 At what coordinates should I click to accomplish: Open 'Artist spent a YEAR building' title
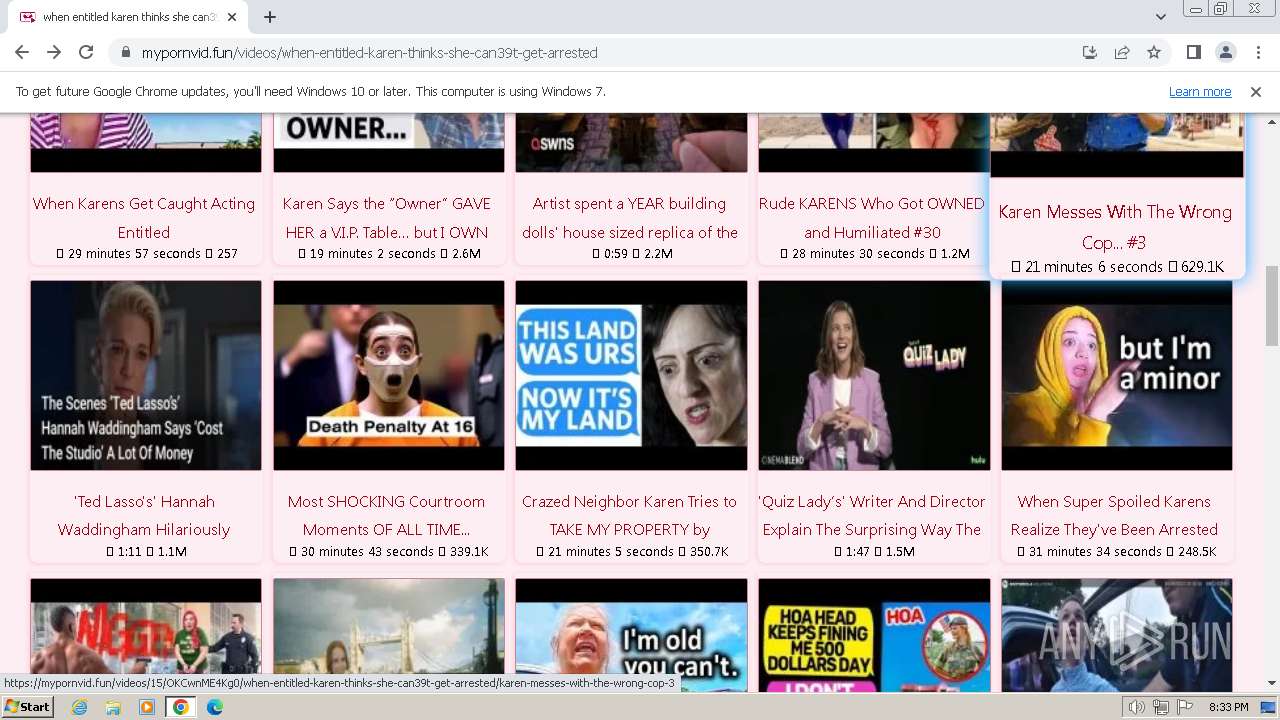[x=630, y=217]
